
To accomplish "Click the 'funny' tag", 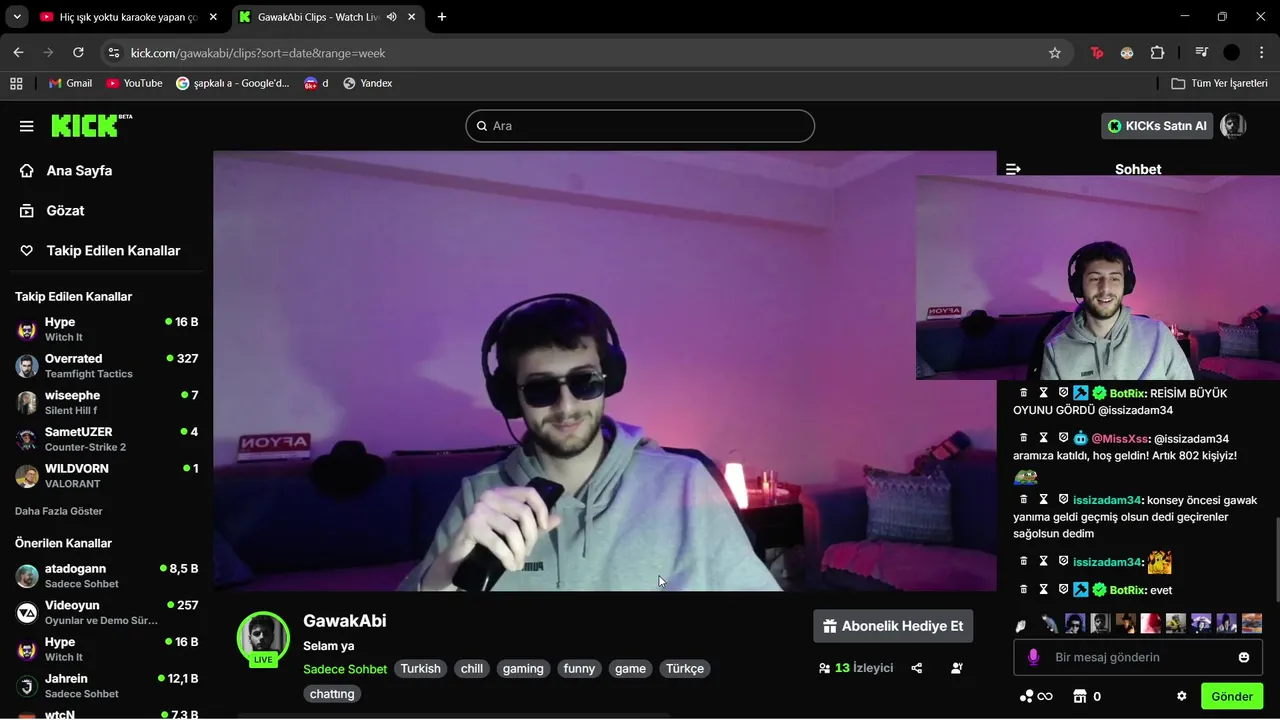I will [x=579, y=669].
